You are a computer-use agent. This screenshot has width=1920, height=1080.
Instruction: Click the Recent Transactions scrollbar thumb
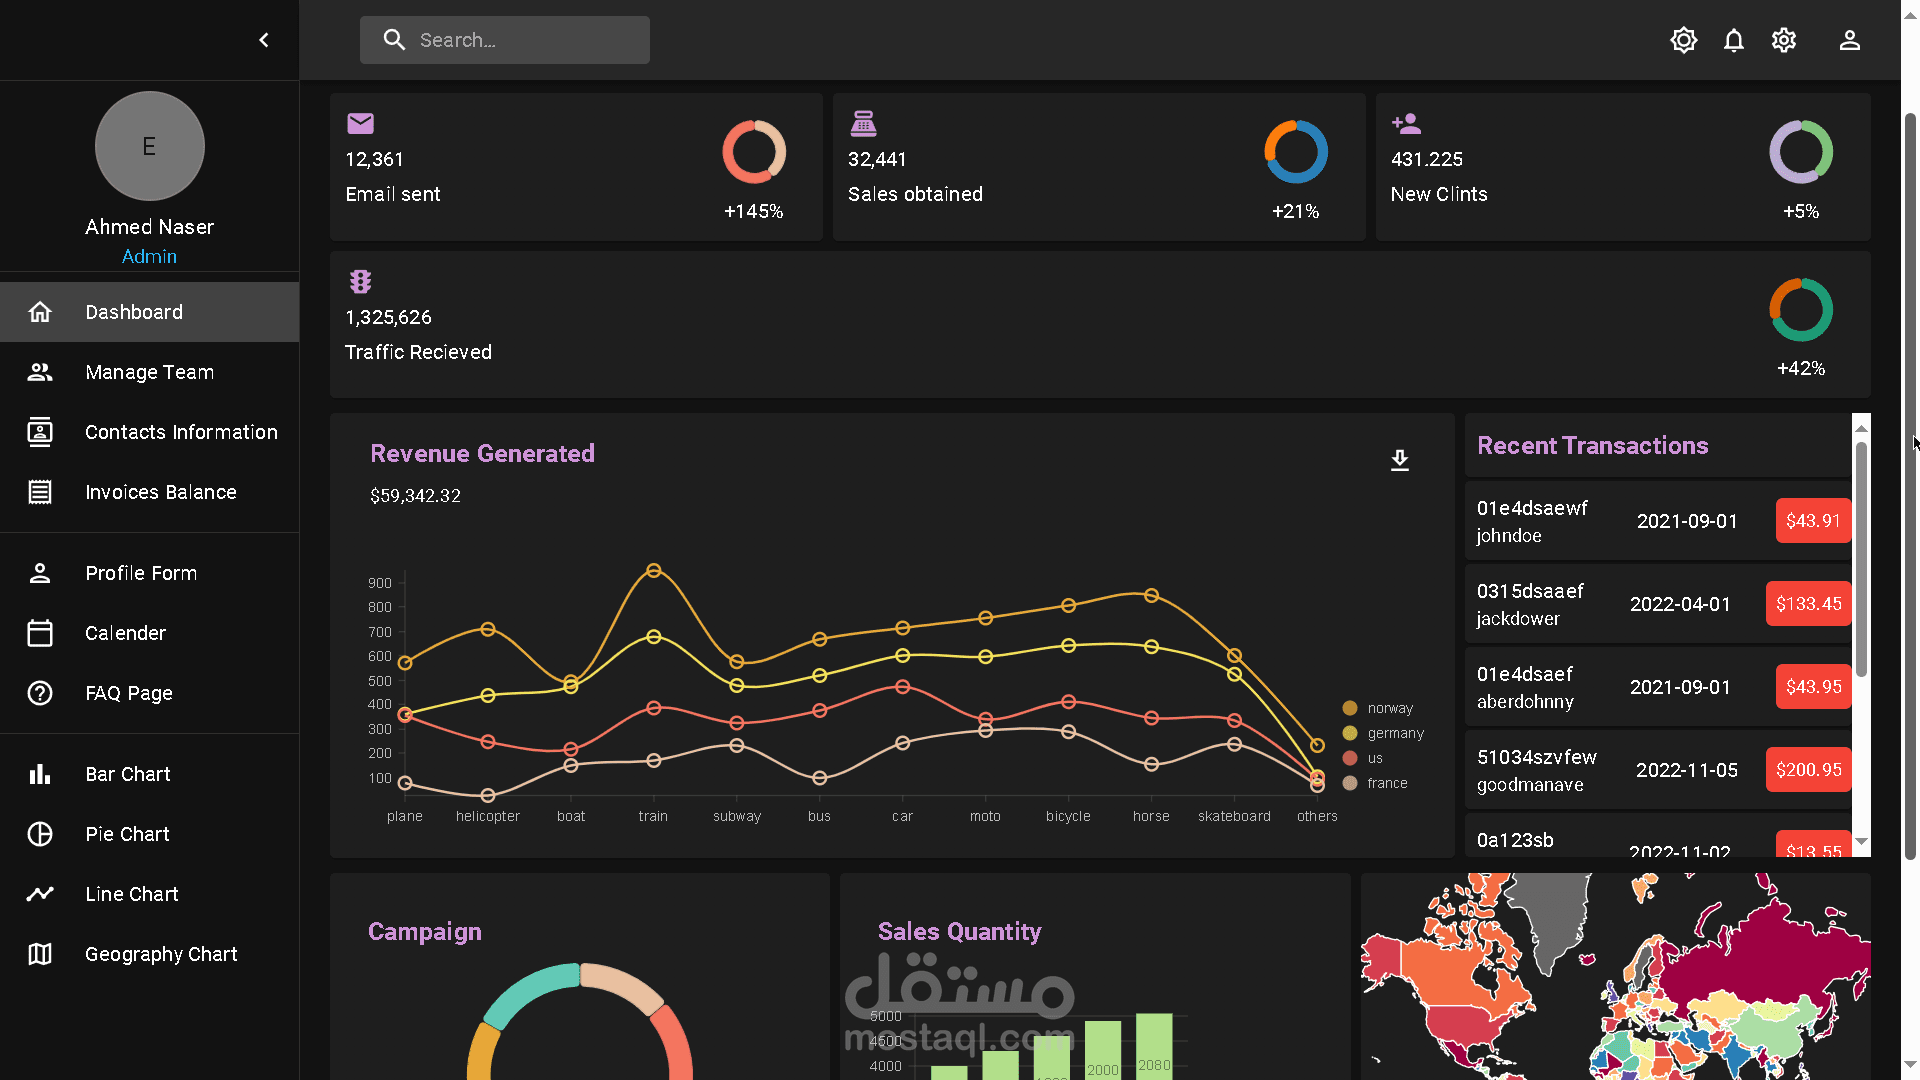[1861, 560]
